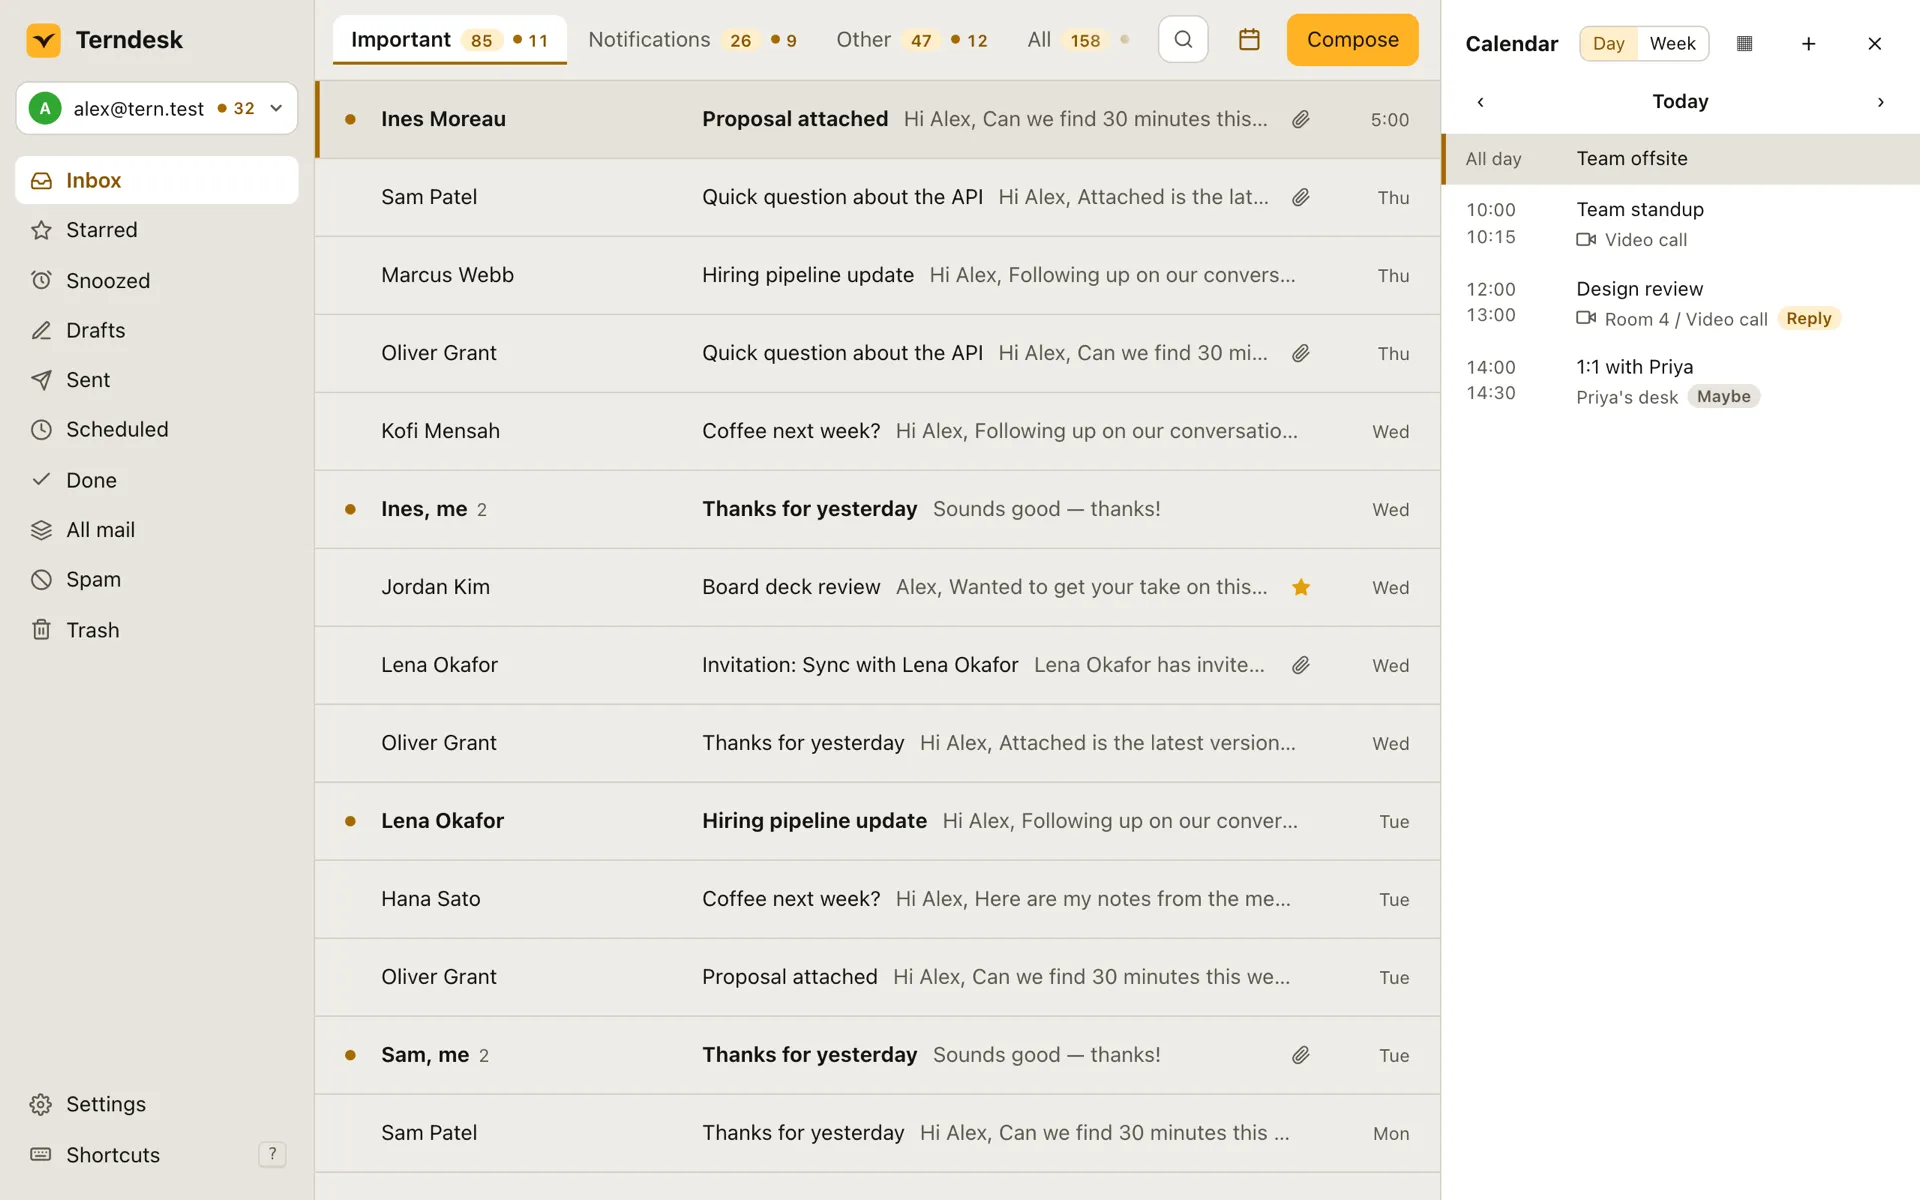Switch calendar to Day view
Viewport: 1920px width, 1200px height.
(x=1609, y=44)
